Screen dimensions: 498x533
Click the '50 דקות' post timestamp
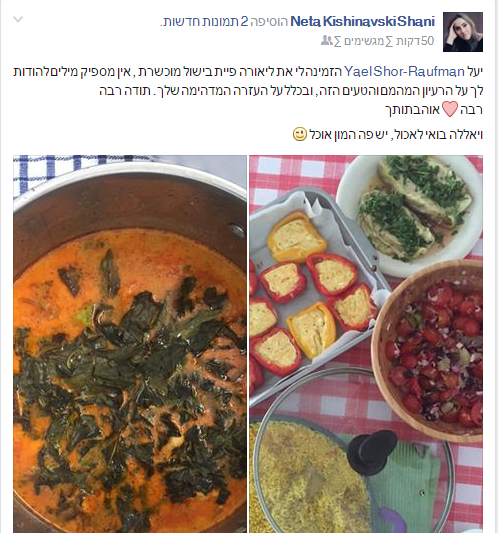point(415,41)
